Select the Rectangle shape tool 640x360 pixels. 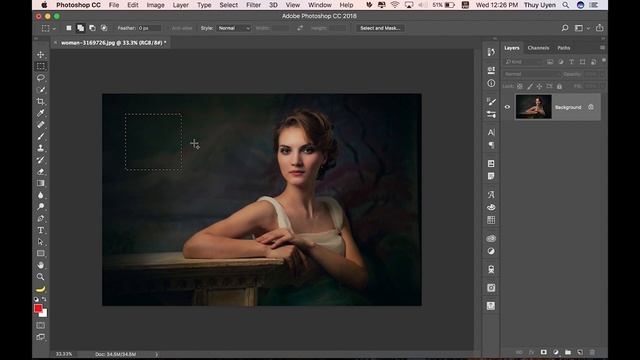coord(40,253)
